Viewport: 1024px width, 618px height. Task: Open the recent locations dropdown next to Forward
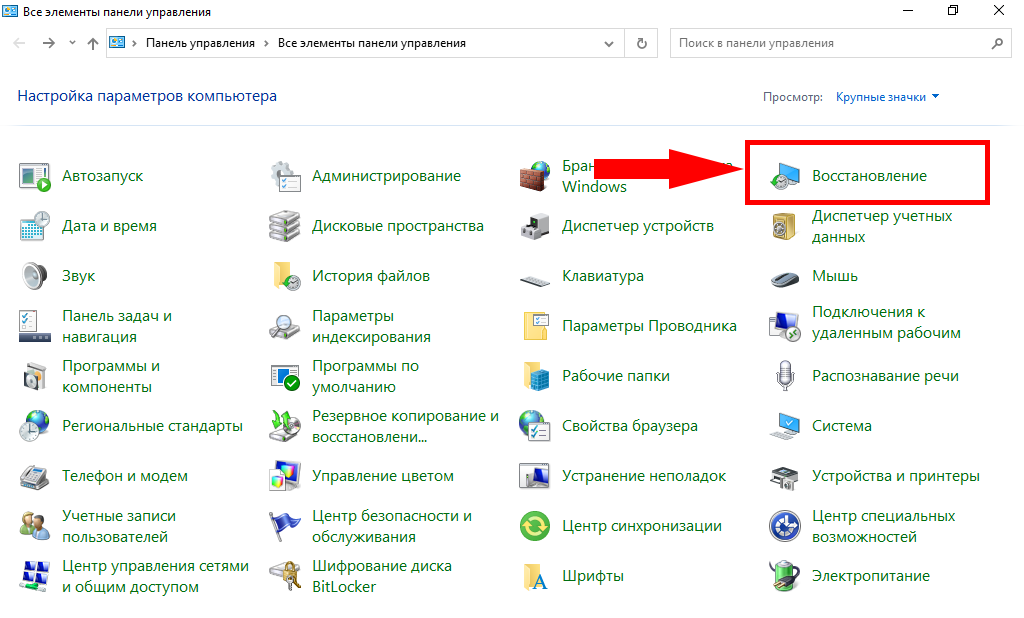tap(72, 44)
